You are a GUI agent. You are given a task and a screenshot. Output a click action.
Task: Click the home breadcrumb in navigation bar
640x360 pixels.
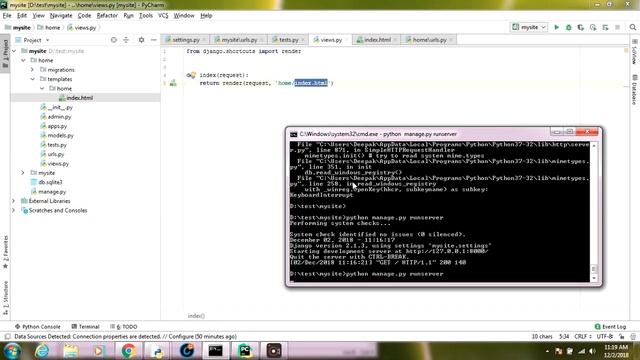52,28
